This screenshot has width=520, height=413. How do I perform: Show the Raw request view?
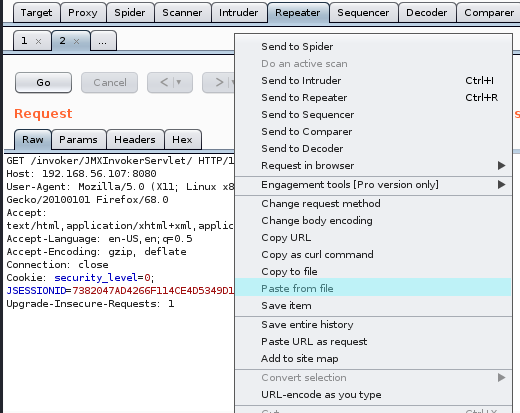coord(33,139)
